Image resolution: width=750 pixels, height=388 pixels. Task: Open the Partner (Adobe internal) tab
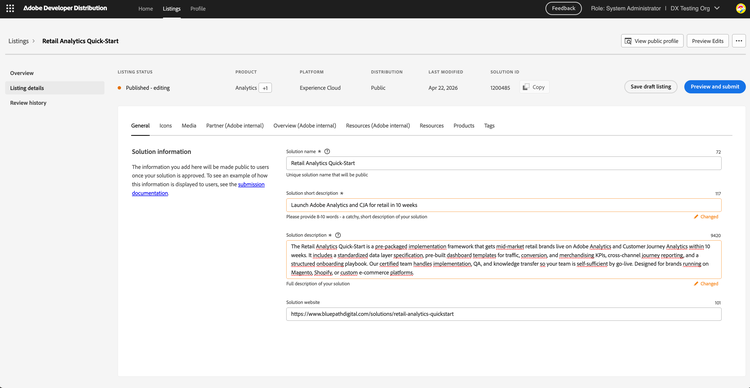point(235,126)
